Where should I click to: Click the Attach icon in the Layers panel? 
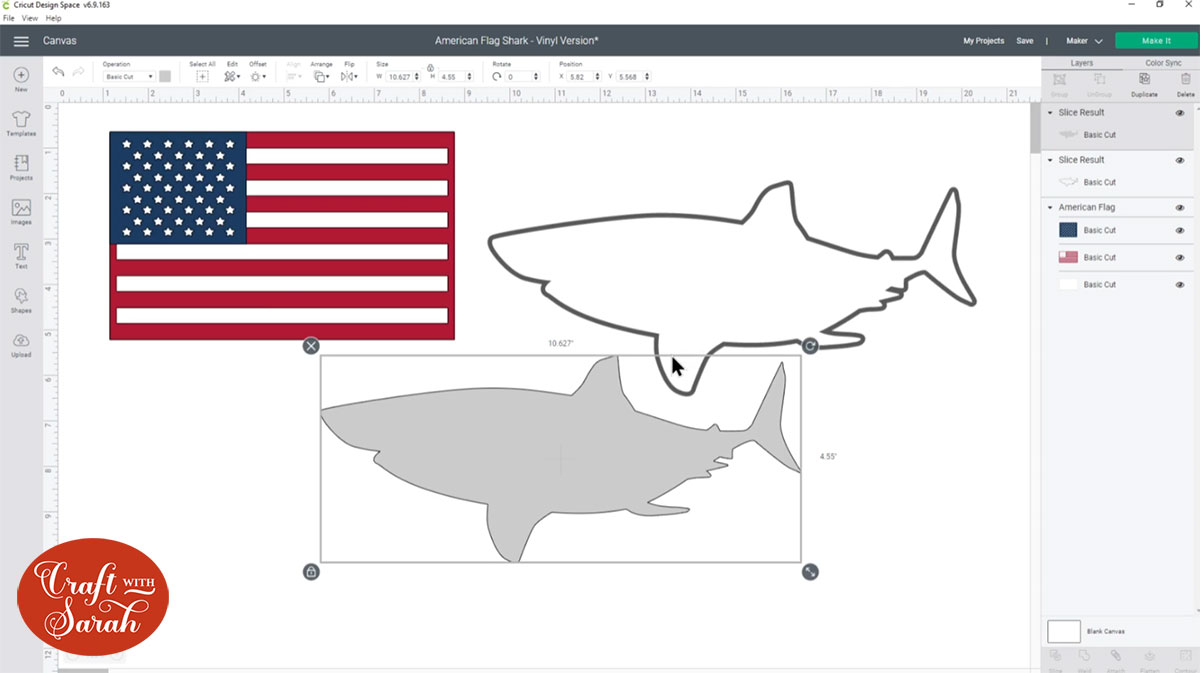click(1116, 656)
